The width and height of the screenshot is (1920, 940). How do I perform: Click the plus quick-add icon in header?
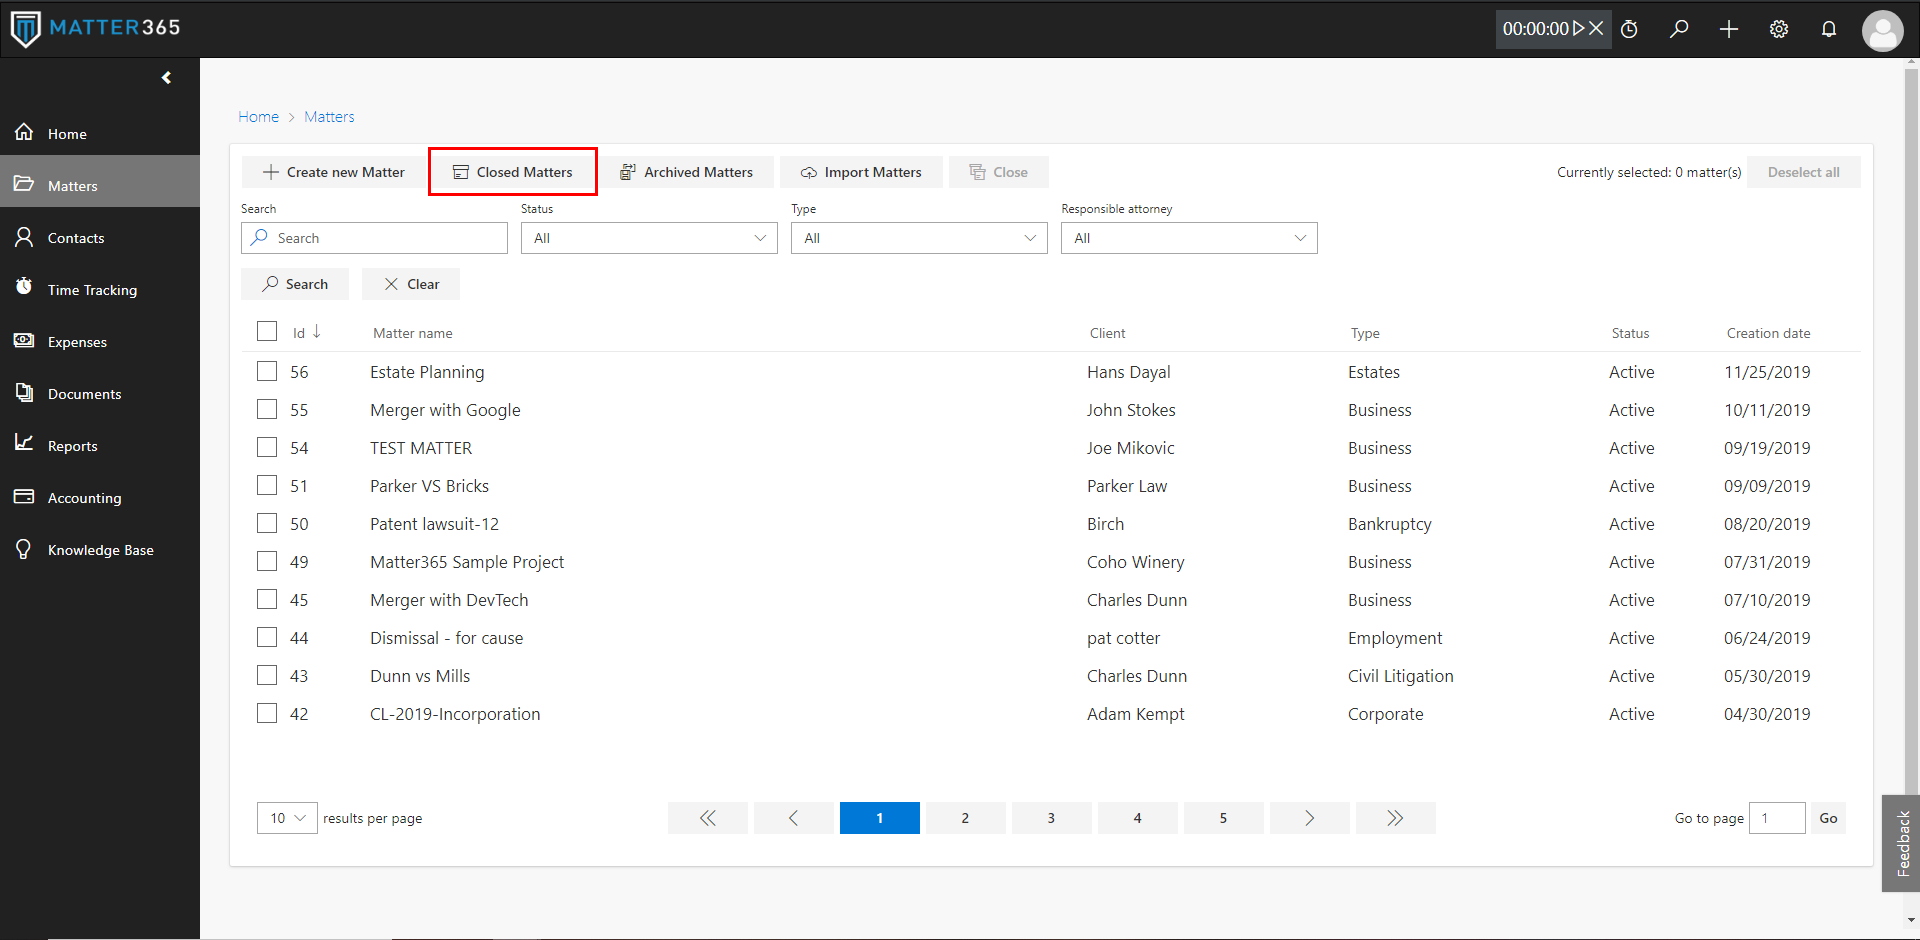pos(1729,29)
